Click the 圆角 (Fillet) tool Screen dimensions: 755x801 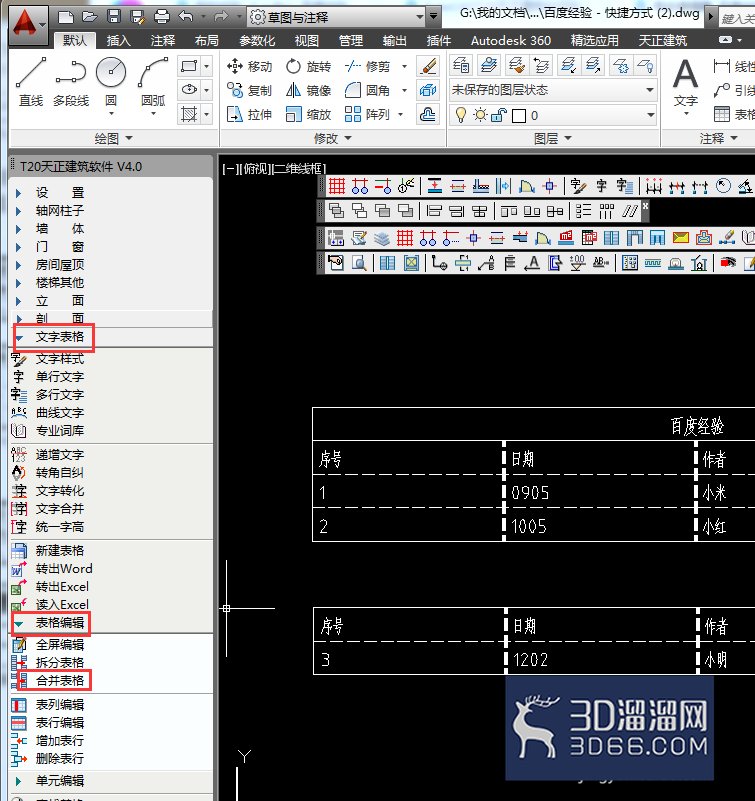368,90
